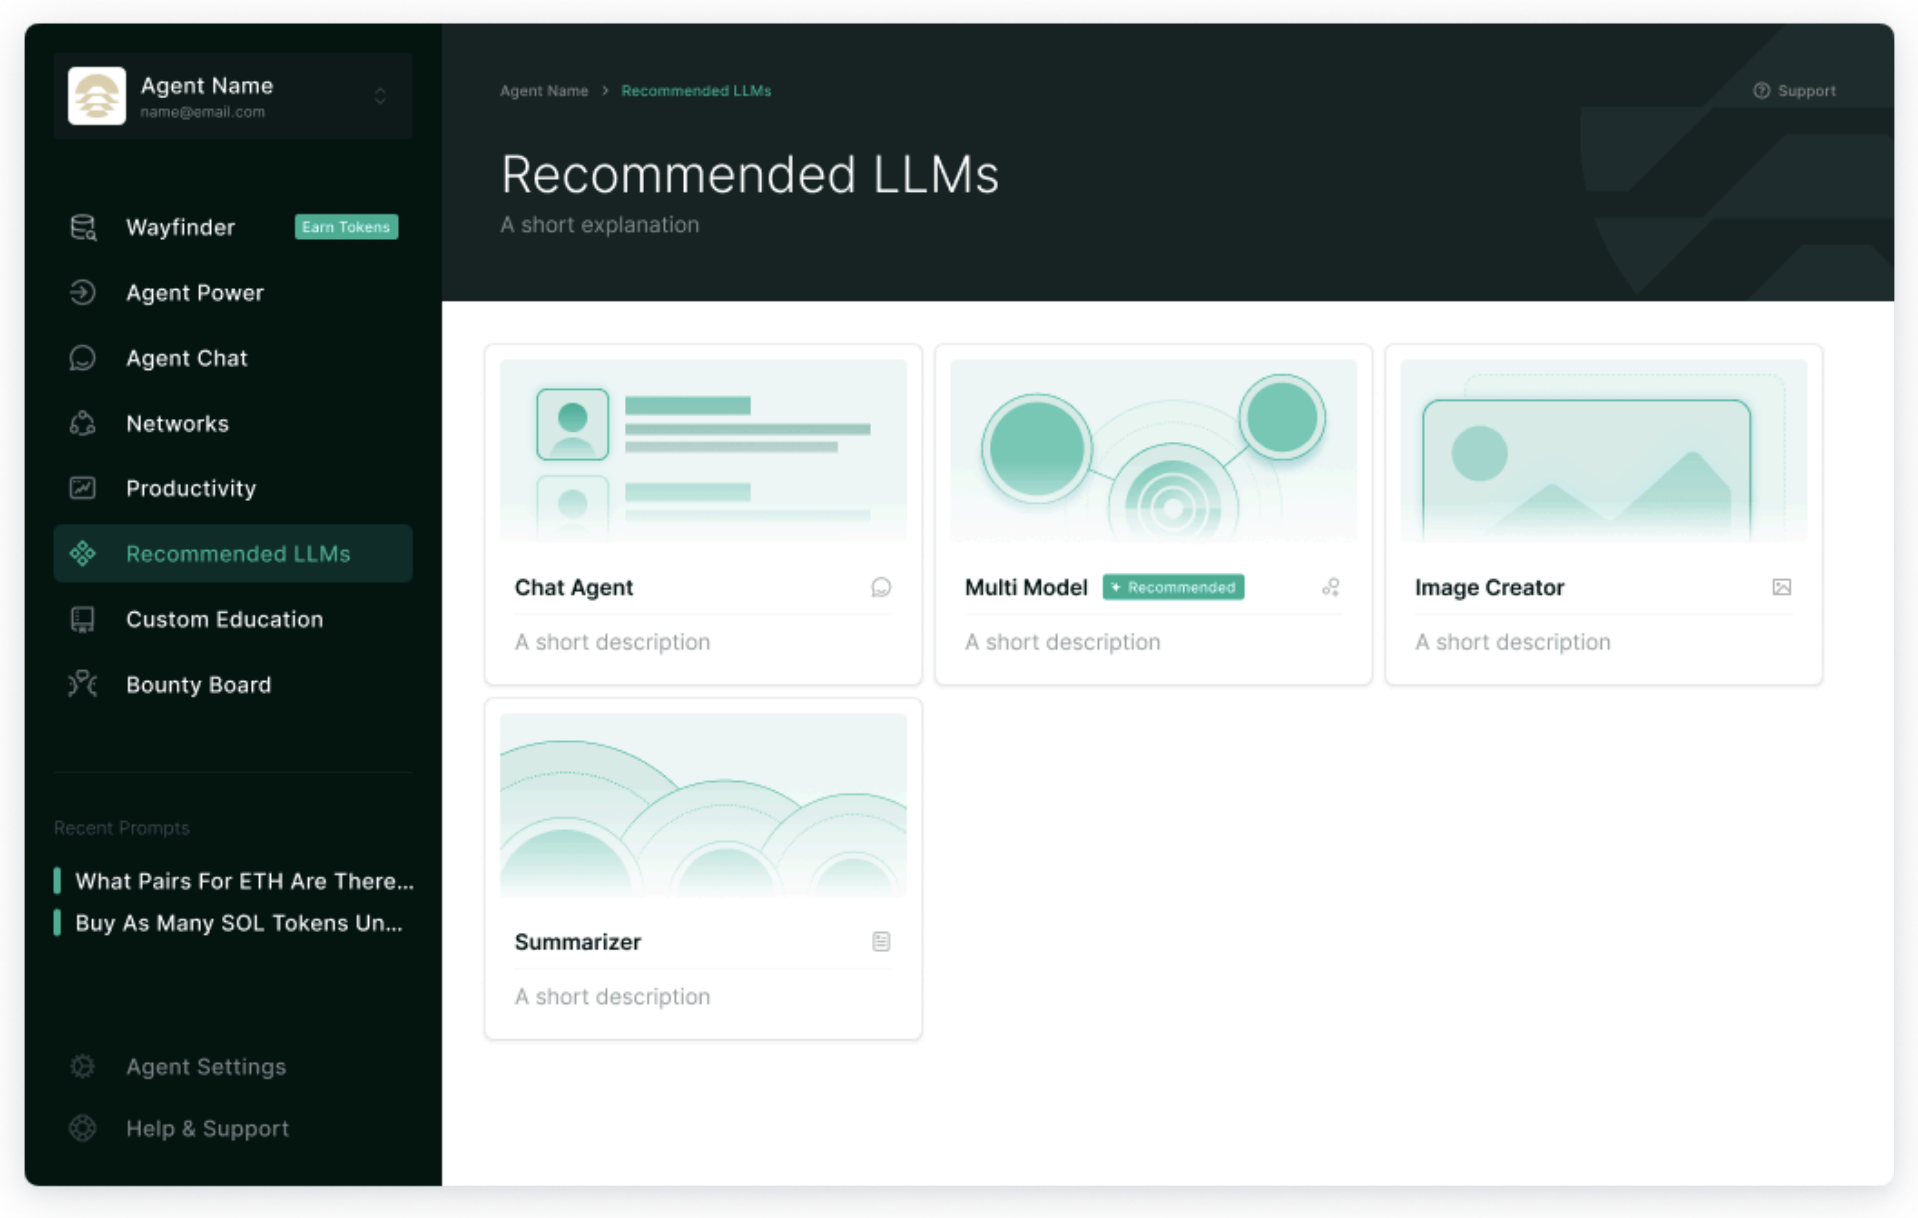Toggle the Recommended badge on Multi Model
The image size is (1918, 1218).
[x=1173, y=587]
